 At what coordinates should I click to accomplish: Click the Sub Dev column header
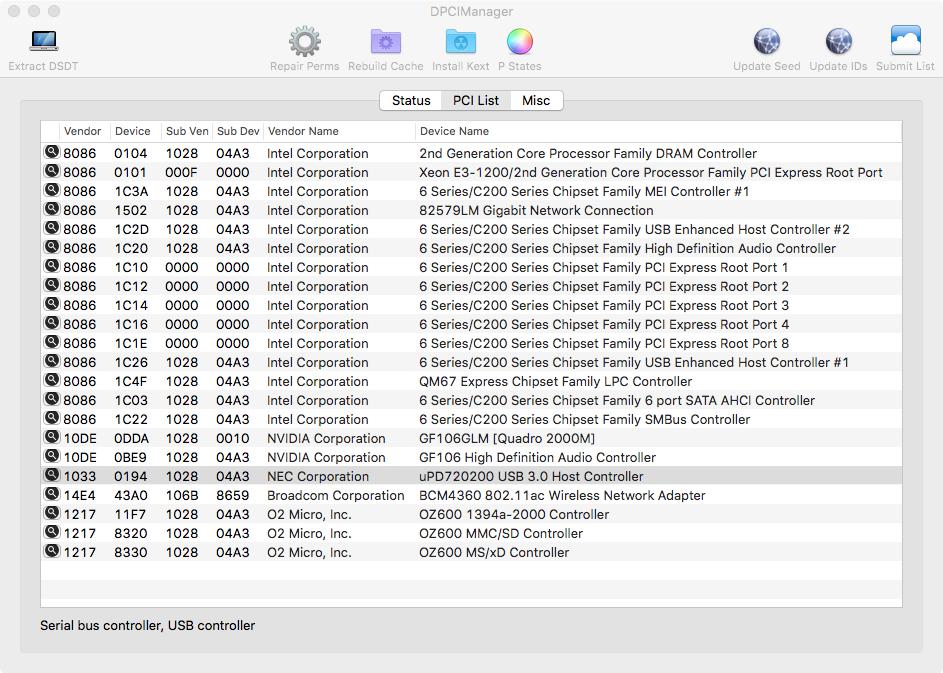[238, 131]
